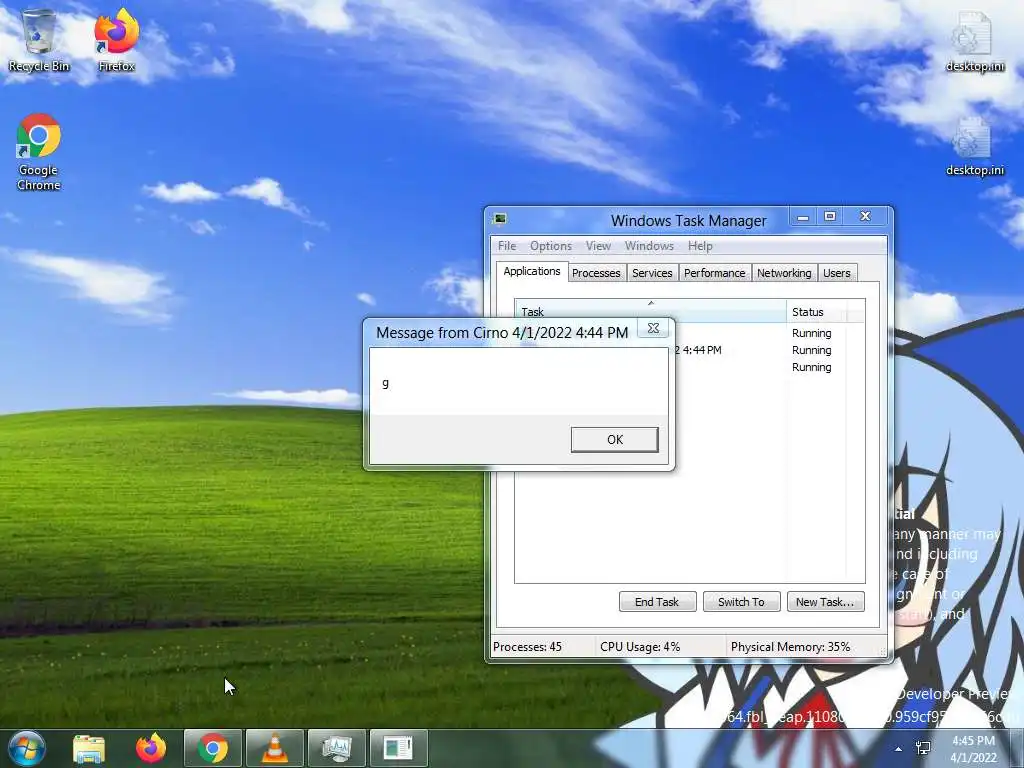Select the task row showing 4:44 PM
The height and width of the screenshot is (768, 1024).
[697, 350]
